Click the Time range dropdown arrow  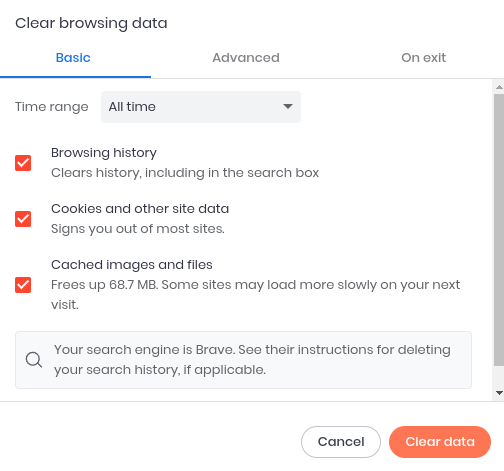[288, 107]
